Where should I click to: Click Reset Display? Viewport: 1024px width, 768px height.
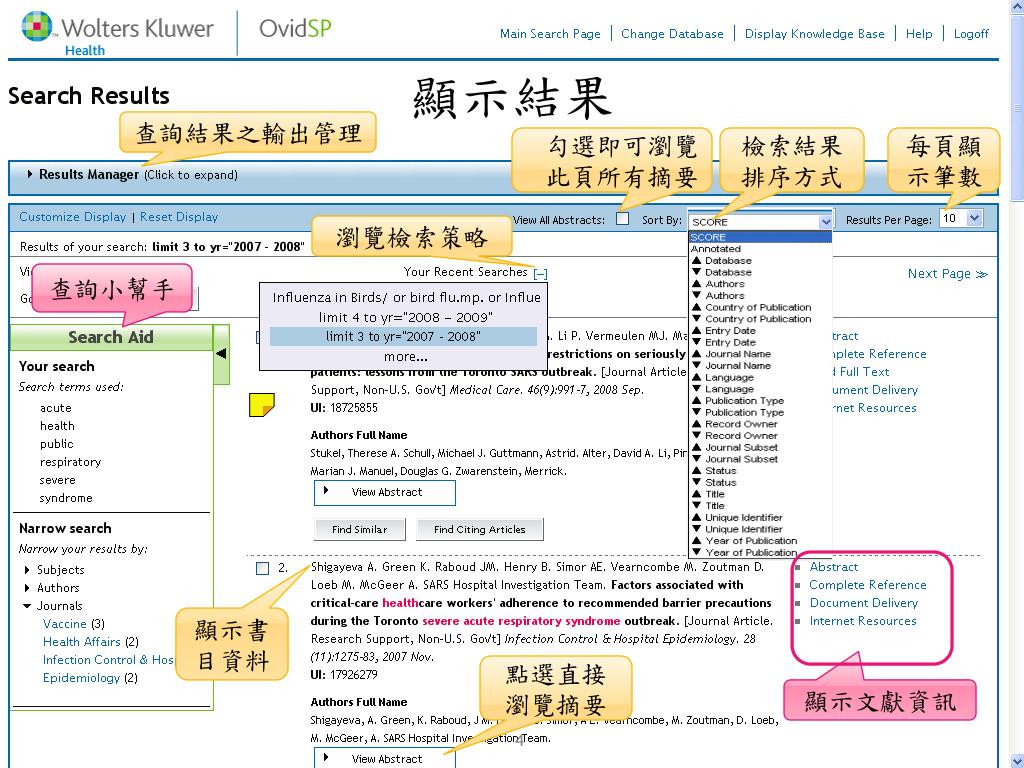click(179, 217)
